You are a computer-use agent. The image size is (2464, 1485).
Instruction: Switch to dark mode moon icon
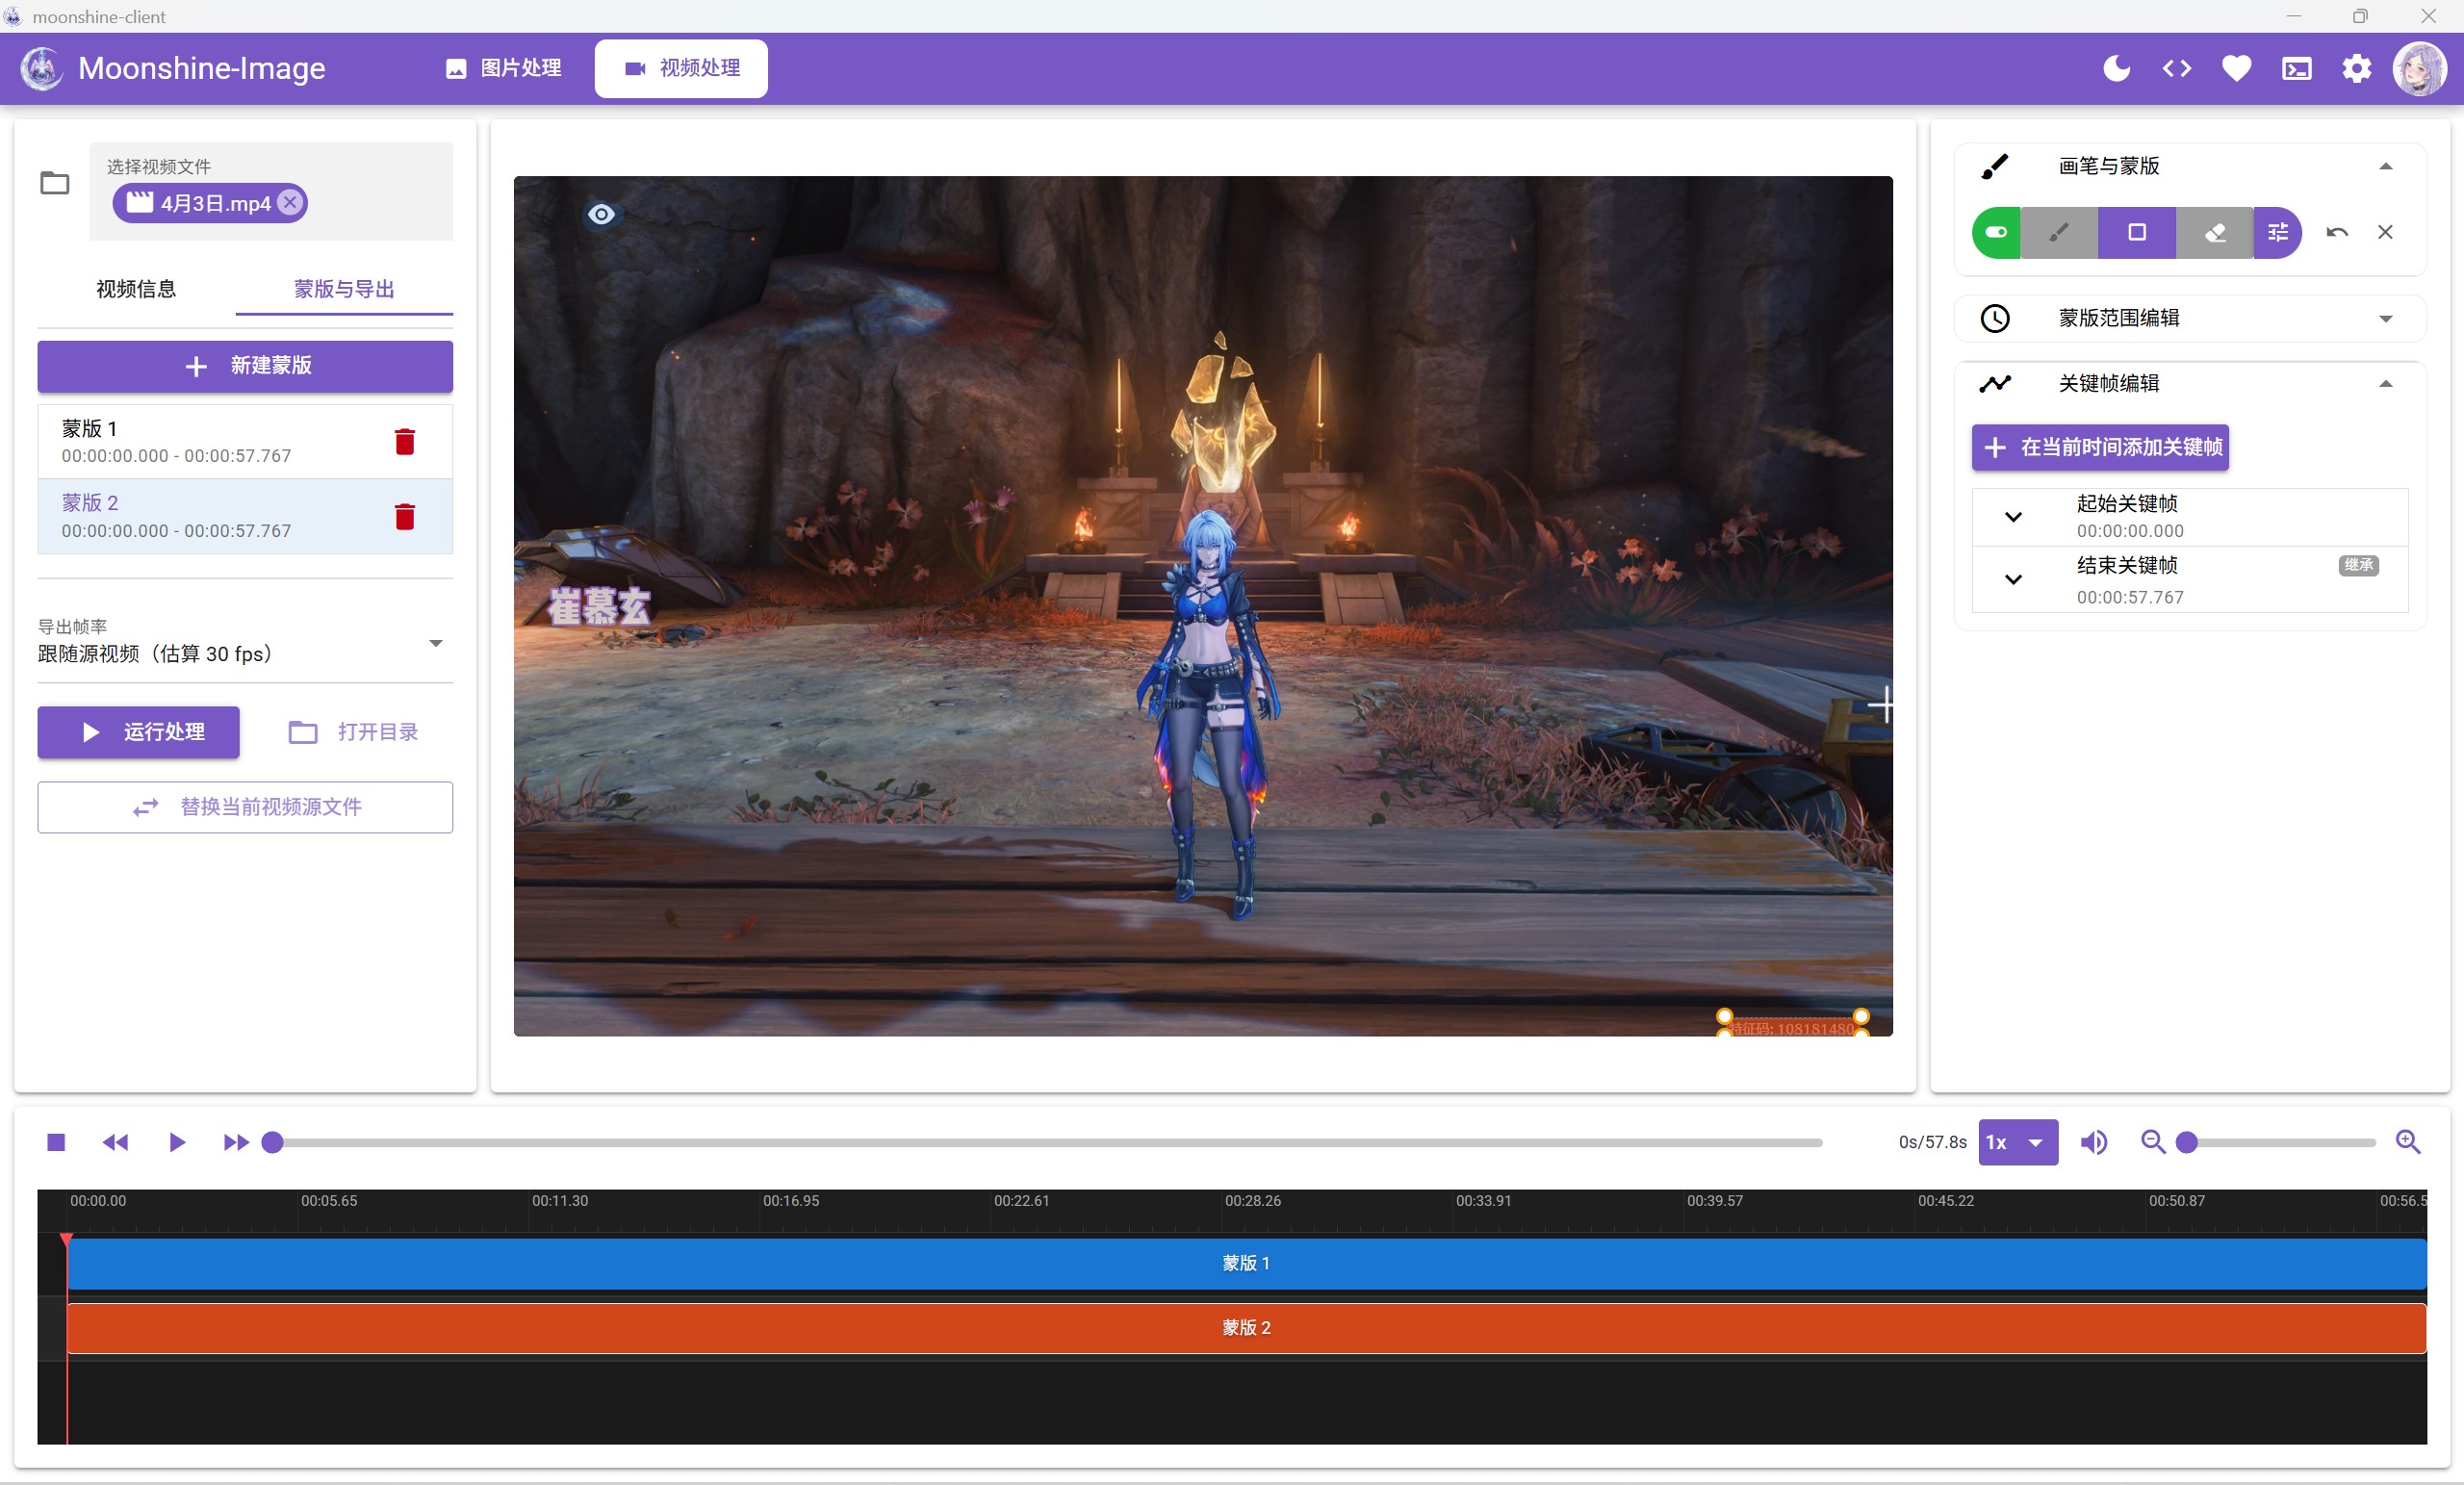click(x=2116, y=68)
